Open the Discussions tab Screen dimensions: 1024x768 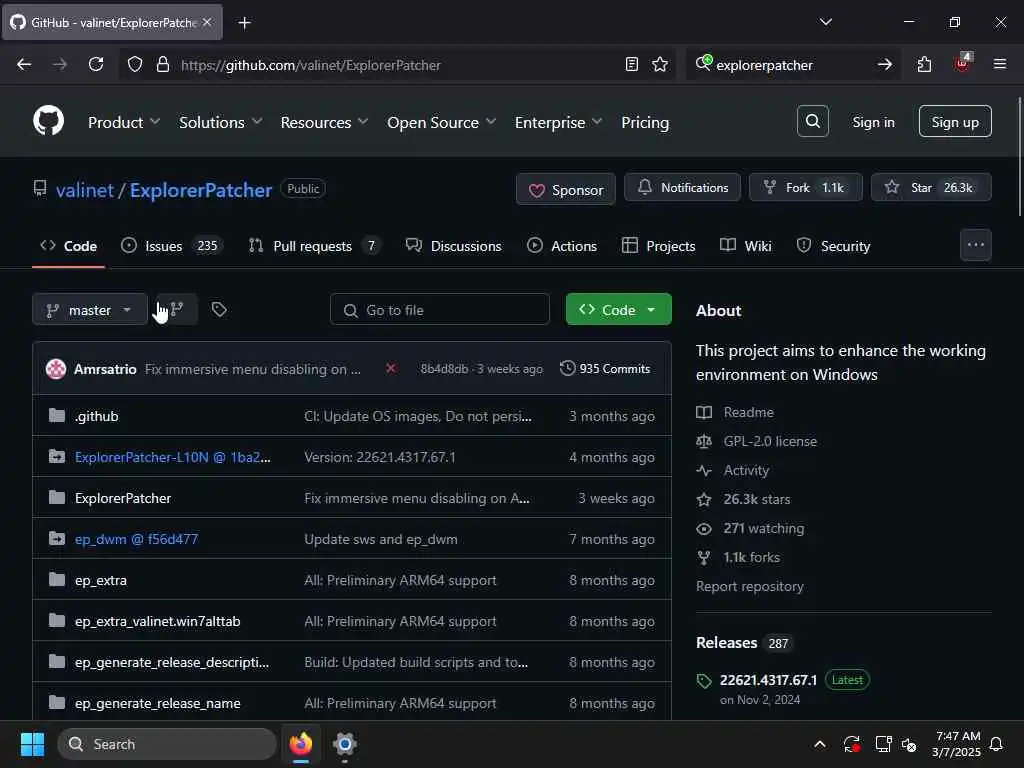tap(453, 246)
